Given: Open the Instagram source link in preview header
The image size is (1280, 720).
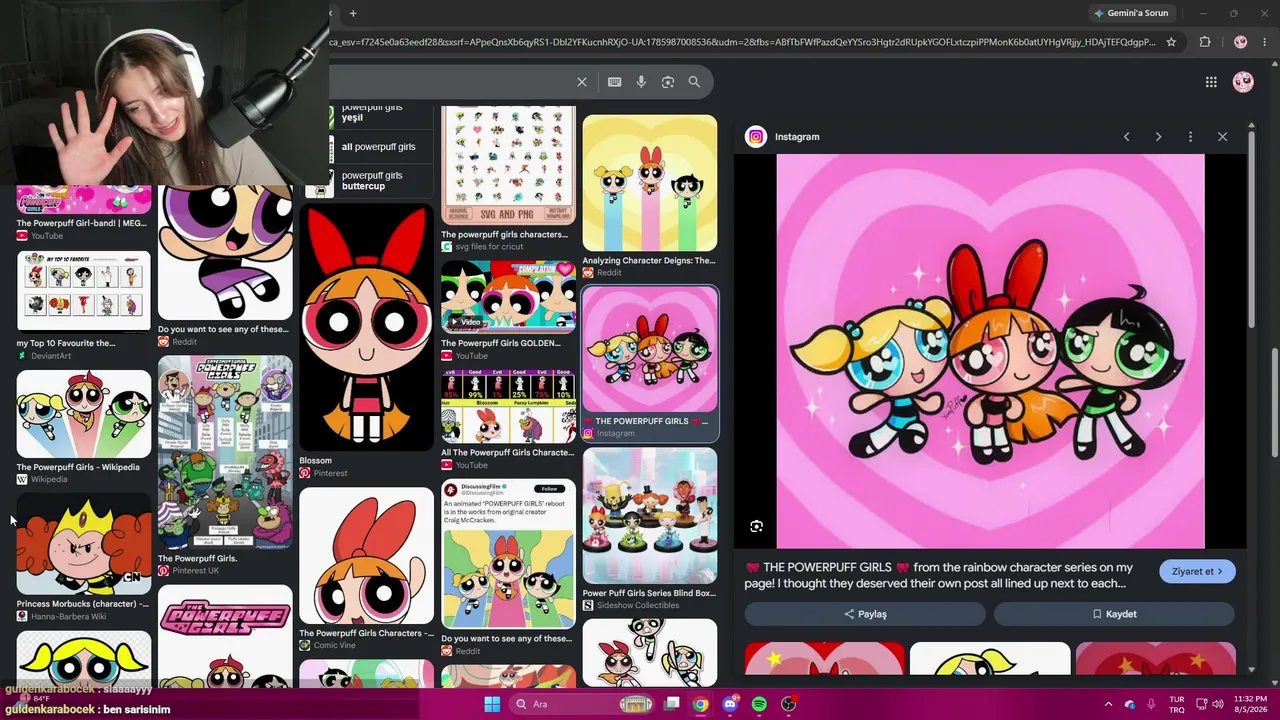Looking at the screenshot, I should 797,137.
